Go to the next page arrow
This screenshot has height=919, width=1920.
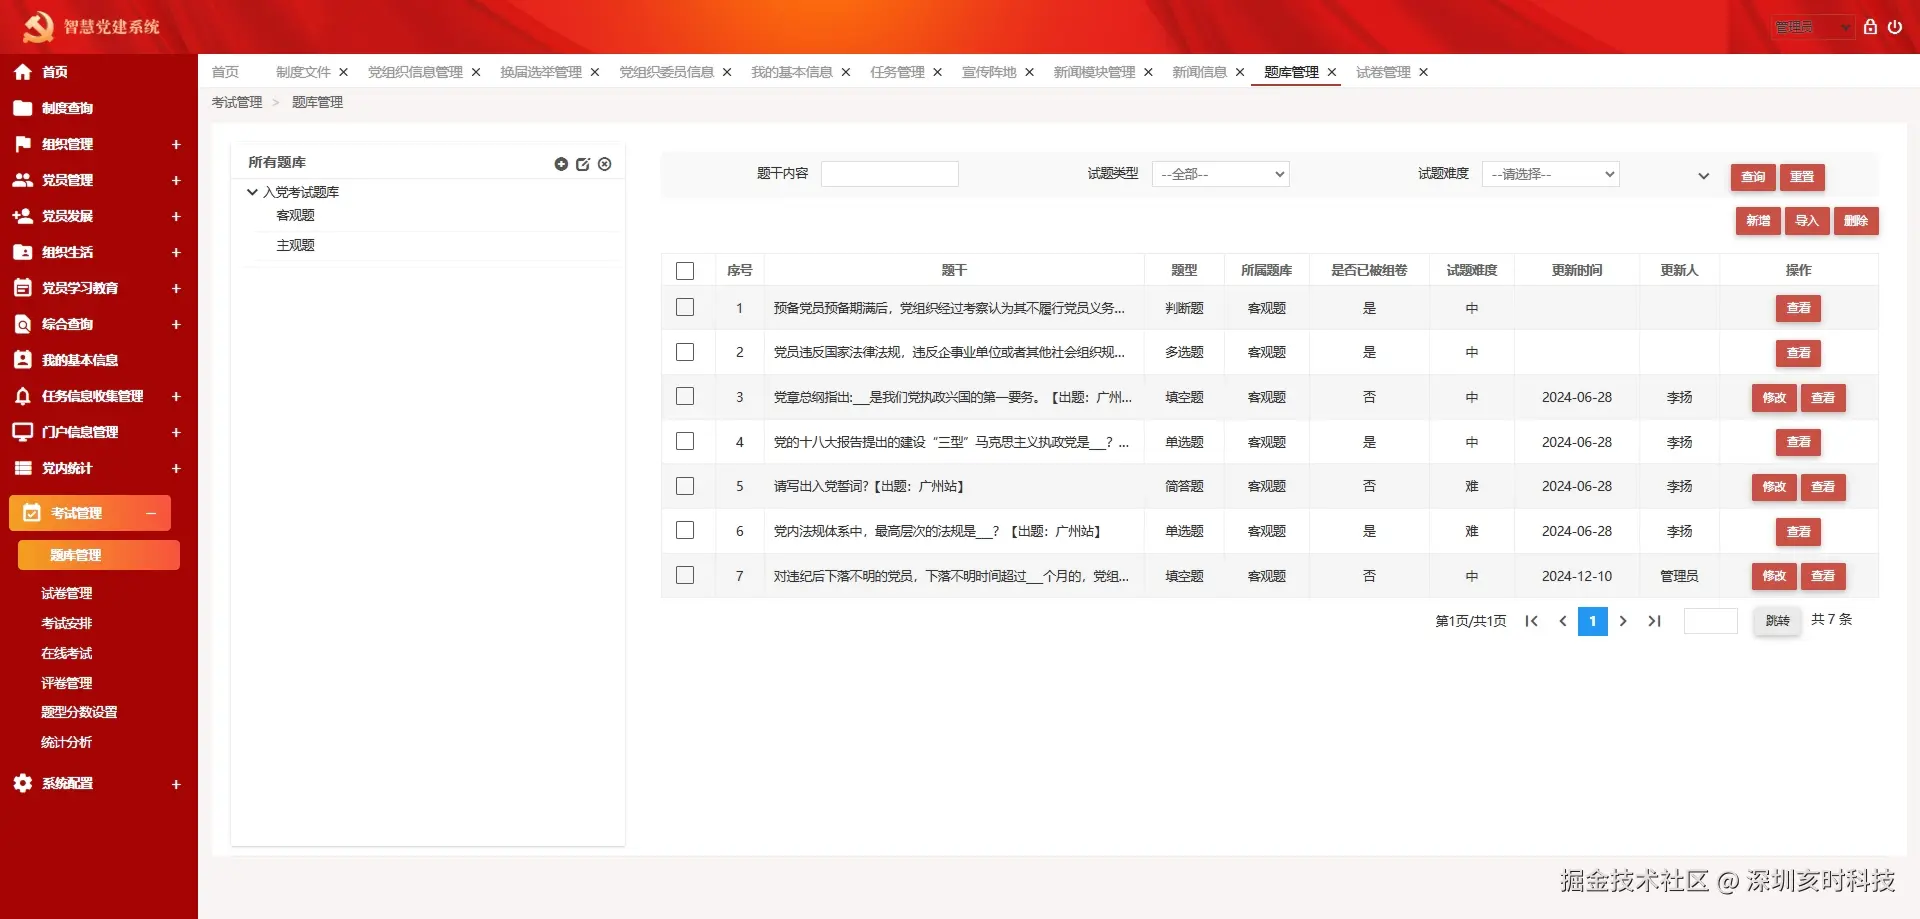point(1623,621)
